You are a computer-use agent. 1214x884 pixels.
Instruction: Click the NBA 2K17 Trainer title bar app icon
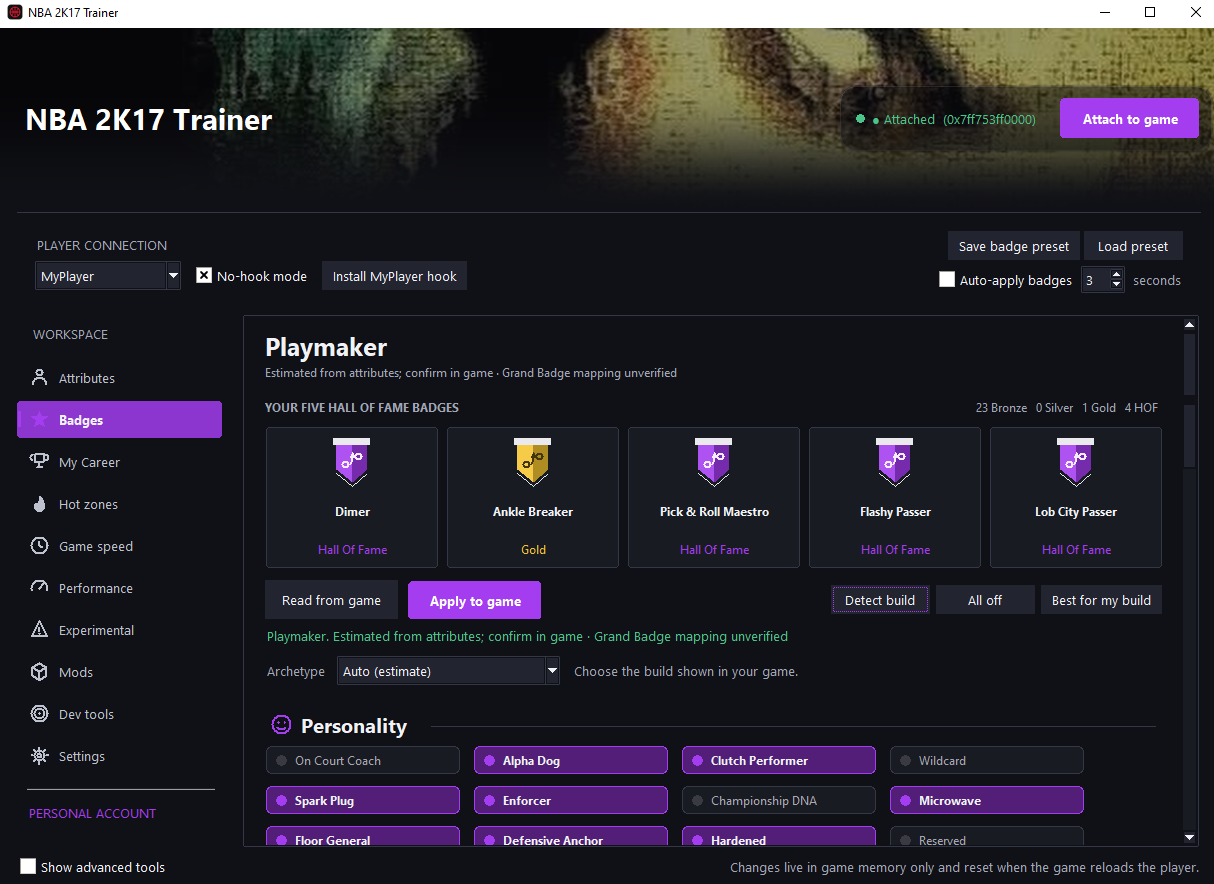coord(15,13)
